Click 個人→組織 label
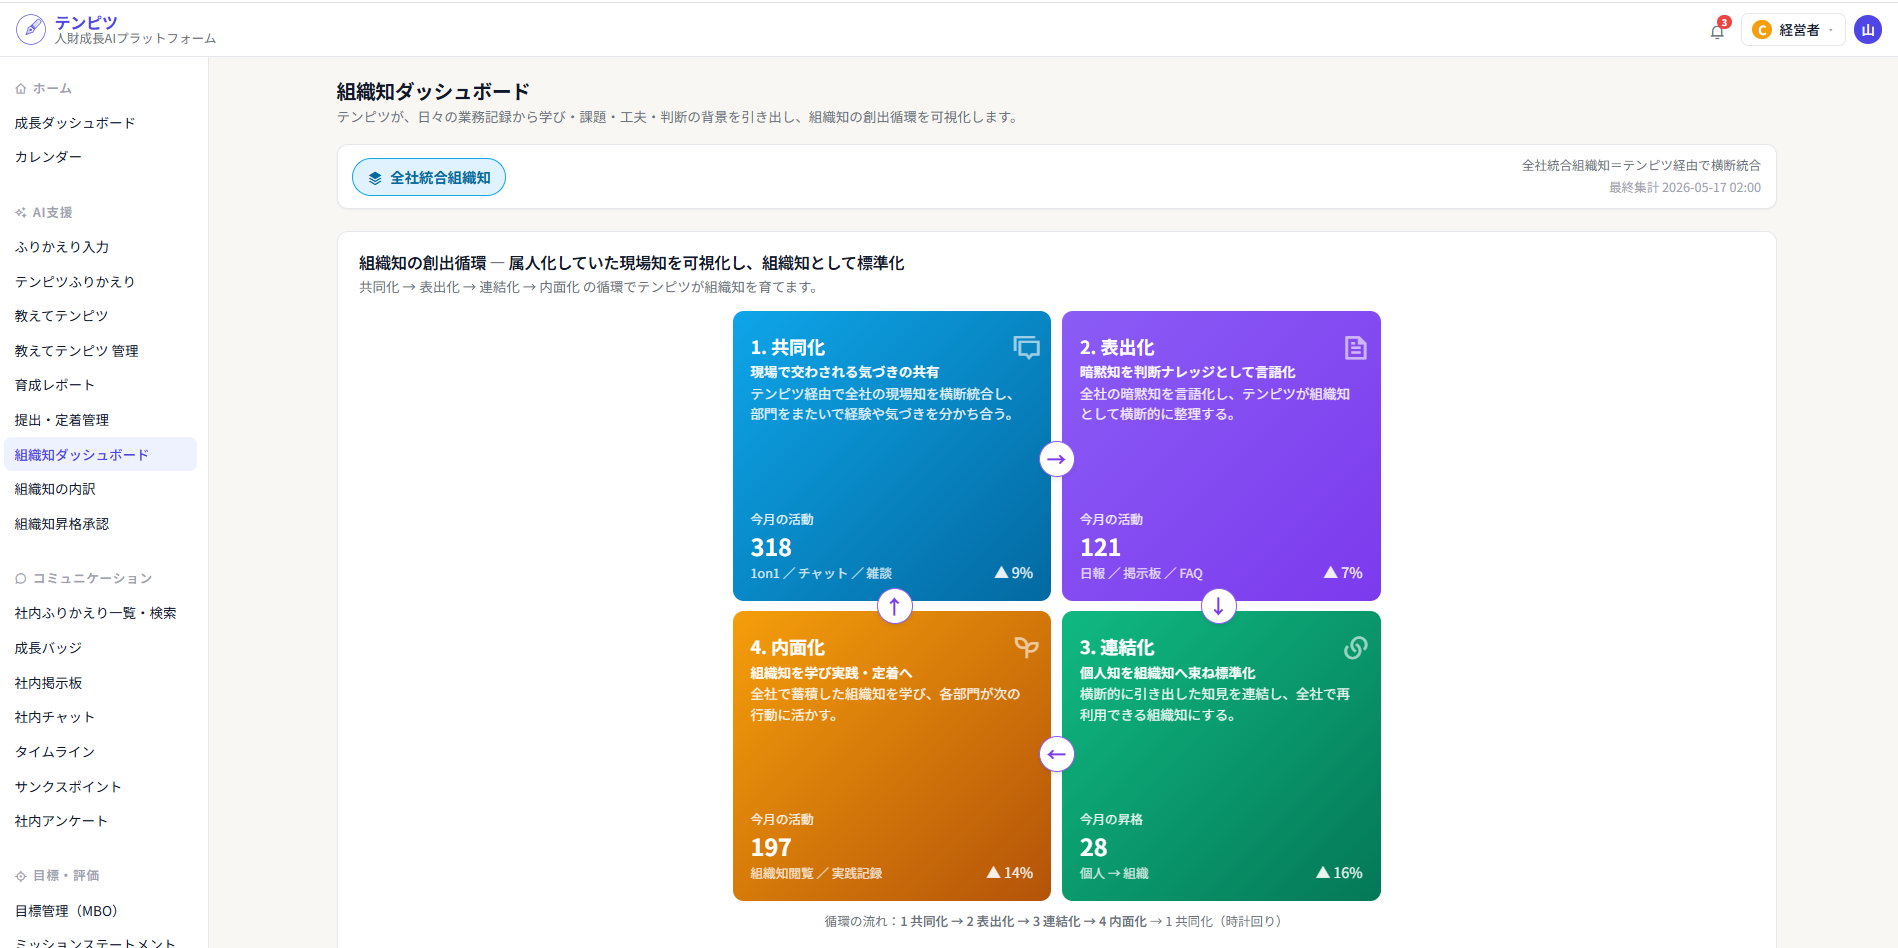1898x948 pixels. tap(1114, 874)
